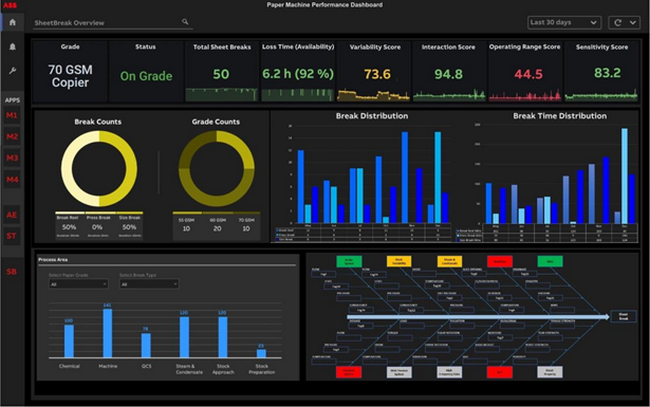Open the Select Break Type dropdown

pos(149,284)
